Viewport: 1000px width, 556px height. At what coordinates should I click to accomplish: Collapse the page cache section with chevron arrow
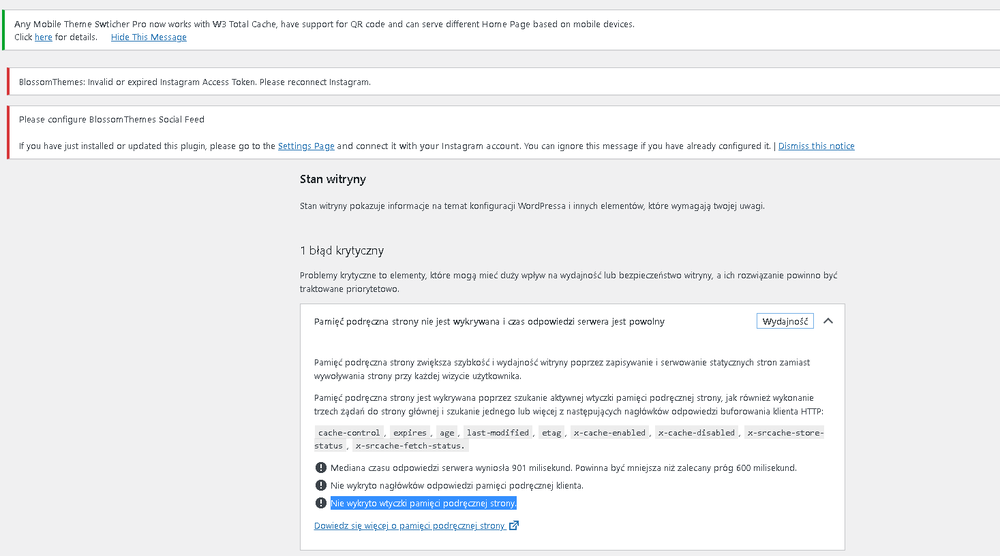[828, 321]
